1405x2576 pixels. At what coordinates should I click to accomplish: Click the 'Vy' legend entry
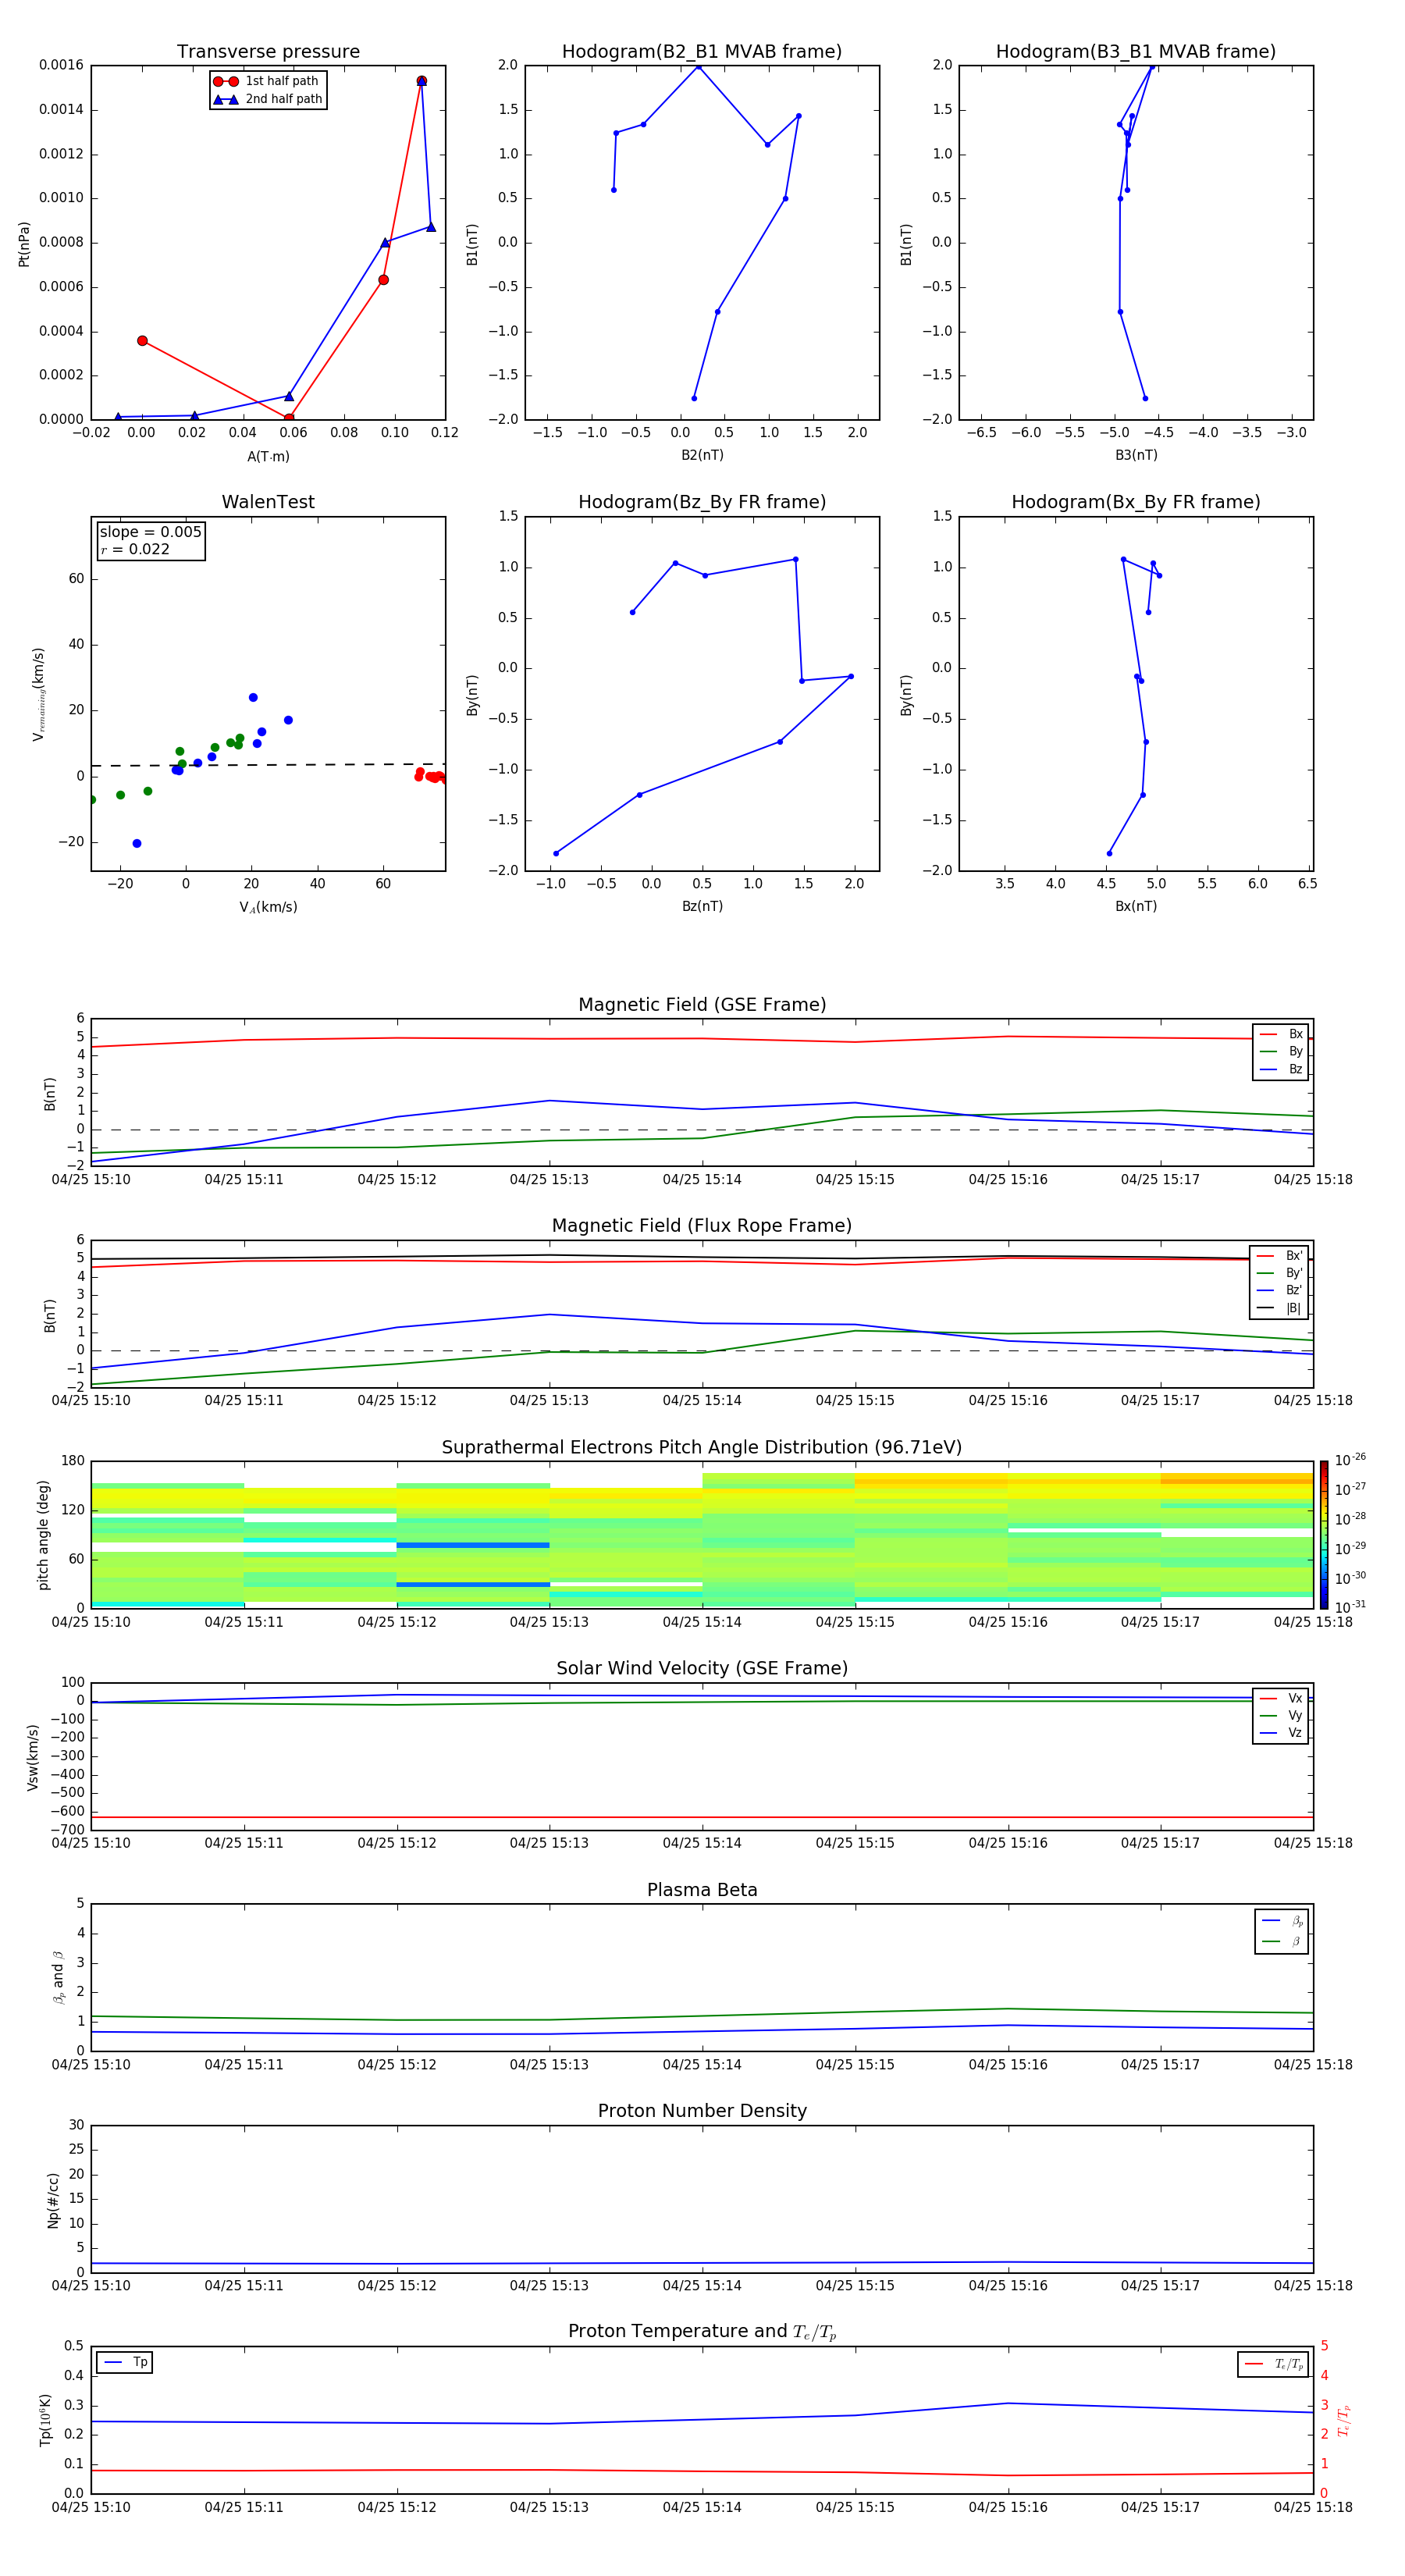tap(1281, 1716)
